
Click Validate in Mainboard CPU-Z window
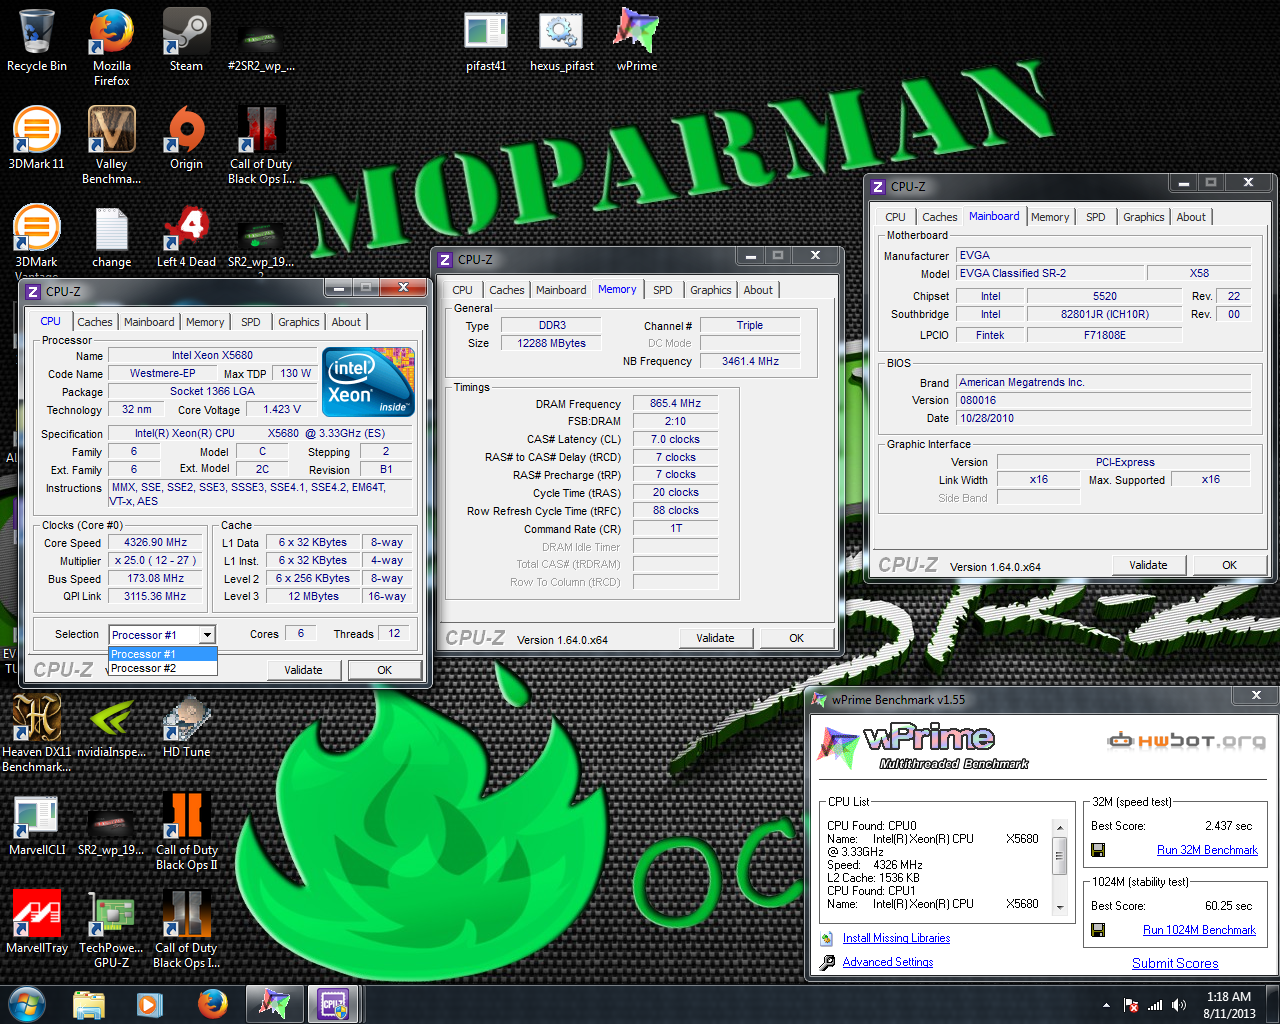tap(1149, 565)
